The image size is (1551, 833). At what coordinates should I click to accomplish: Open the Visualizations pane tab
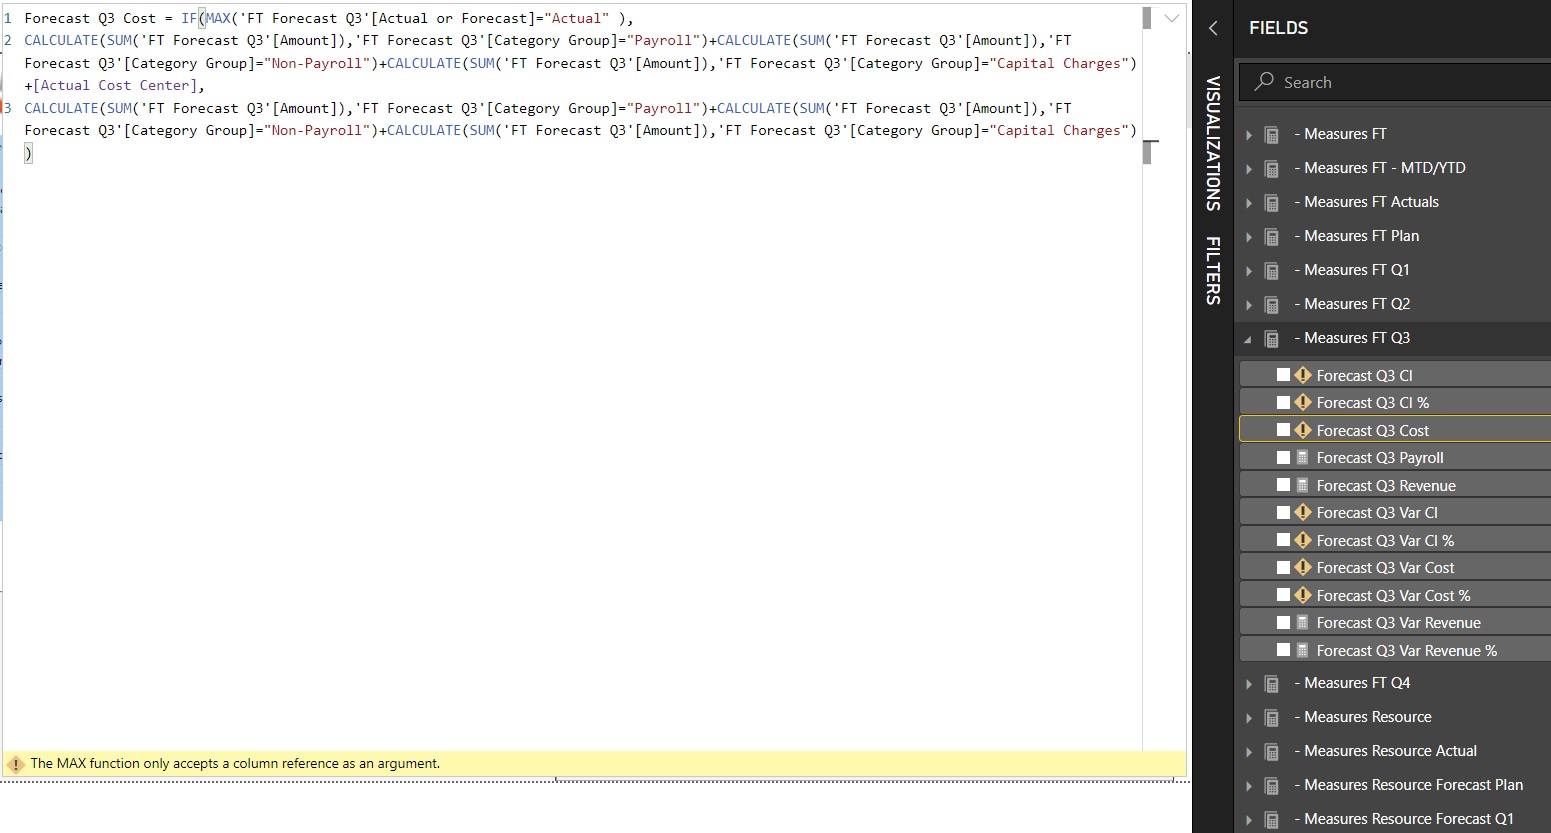tap(1213, 143)
